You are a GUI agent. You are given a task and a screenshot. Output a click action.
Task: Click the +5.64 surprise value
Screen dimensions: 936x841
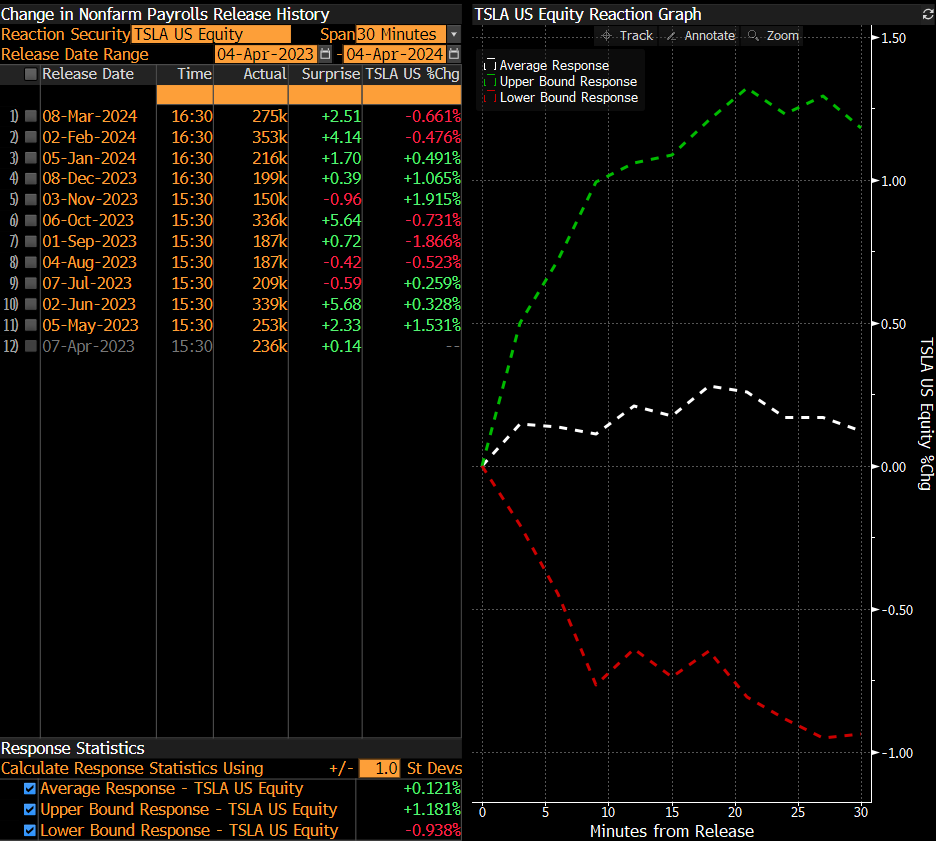click(341, 220)
